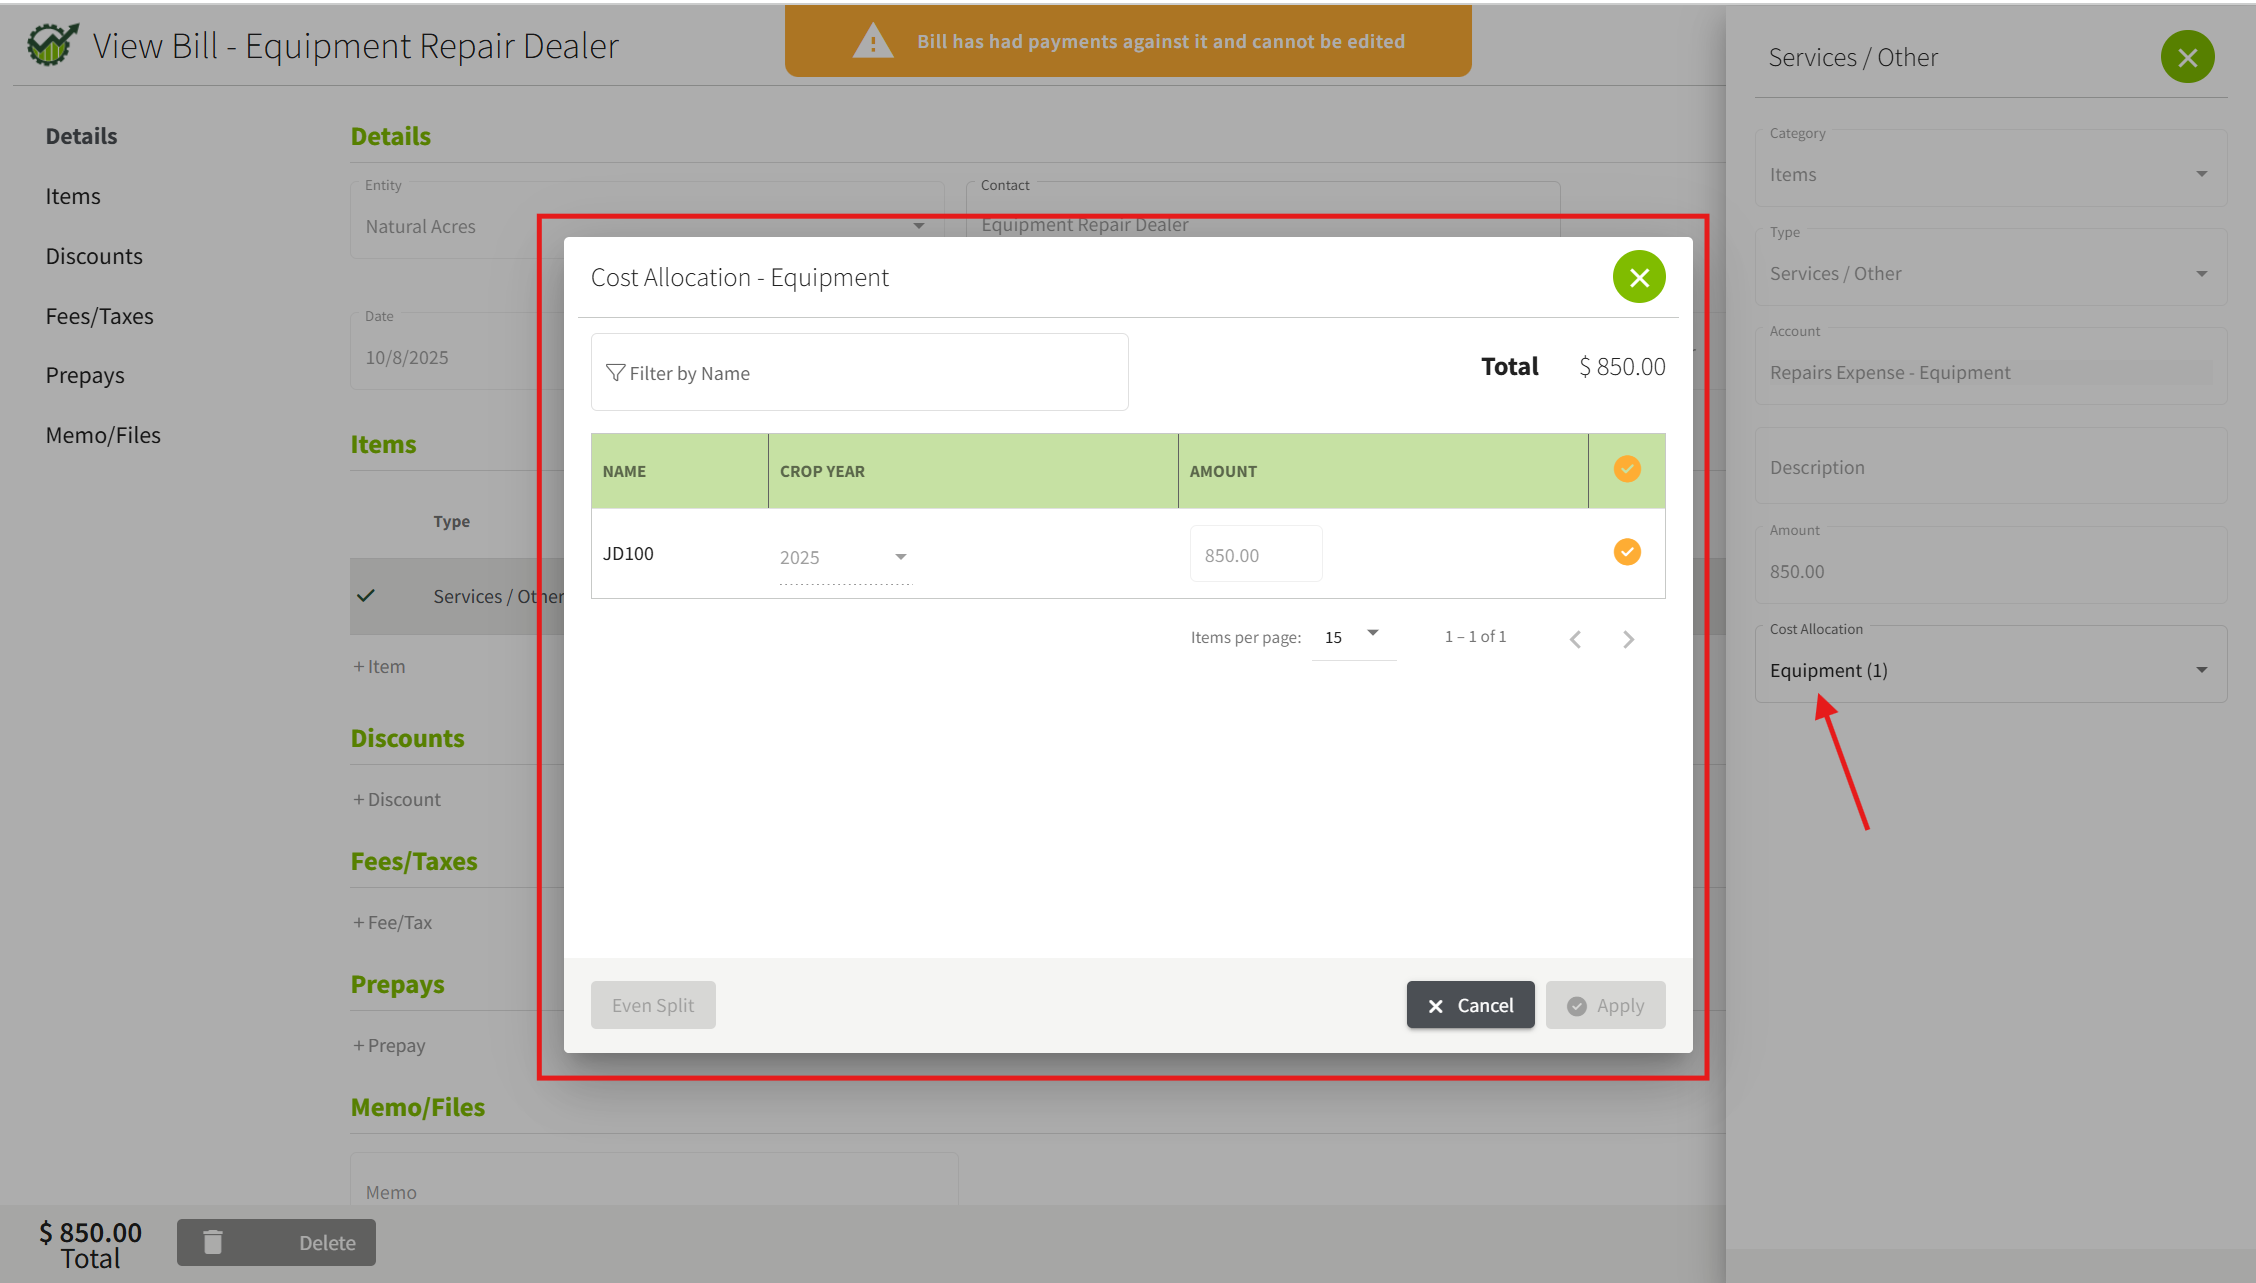The height and width of the screenshot is (1283, 2256).
Task: Close the Services / Other side panel
Action: [2186, 57]
